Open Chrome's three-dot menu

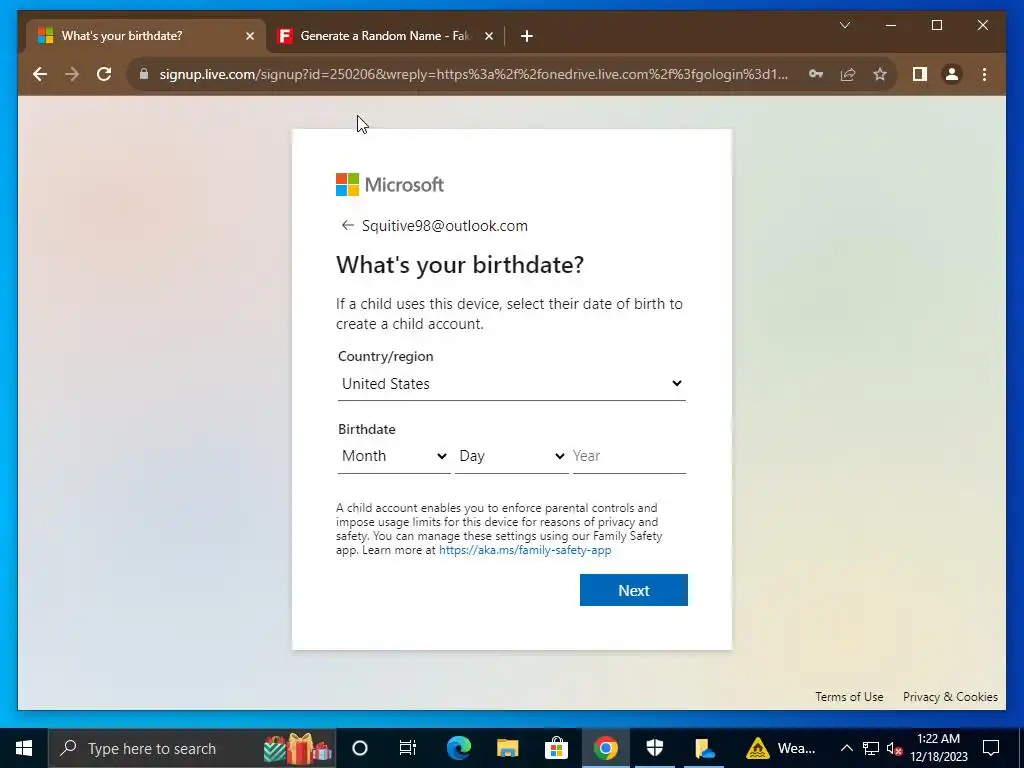point(984,74)
